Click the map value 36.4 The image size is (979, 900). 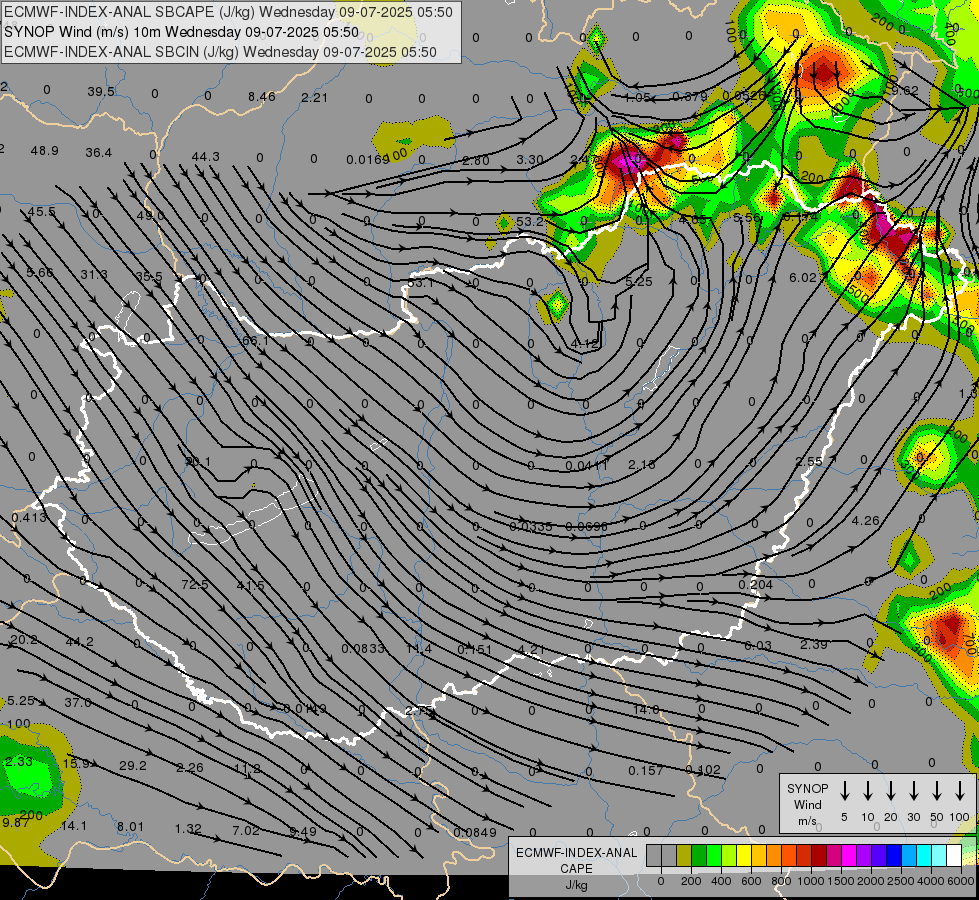point(99,152)
